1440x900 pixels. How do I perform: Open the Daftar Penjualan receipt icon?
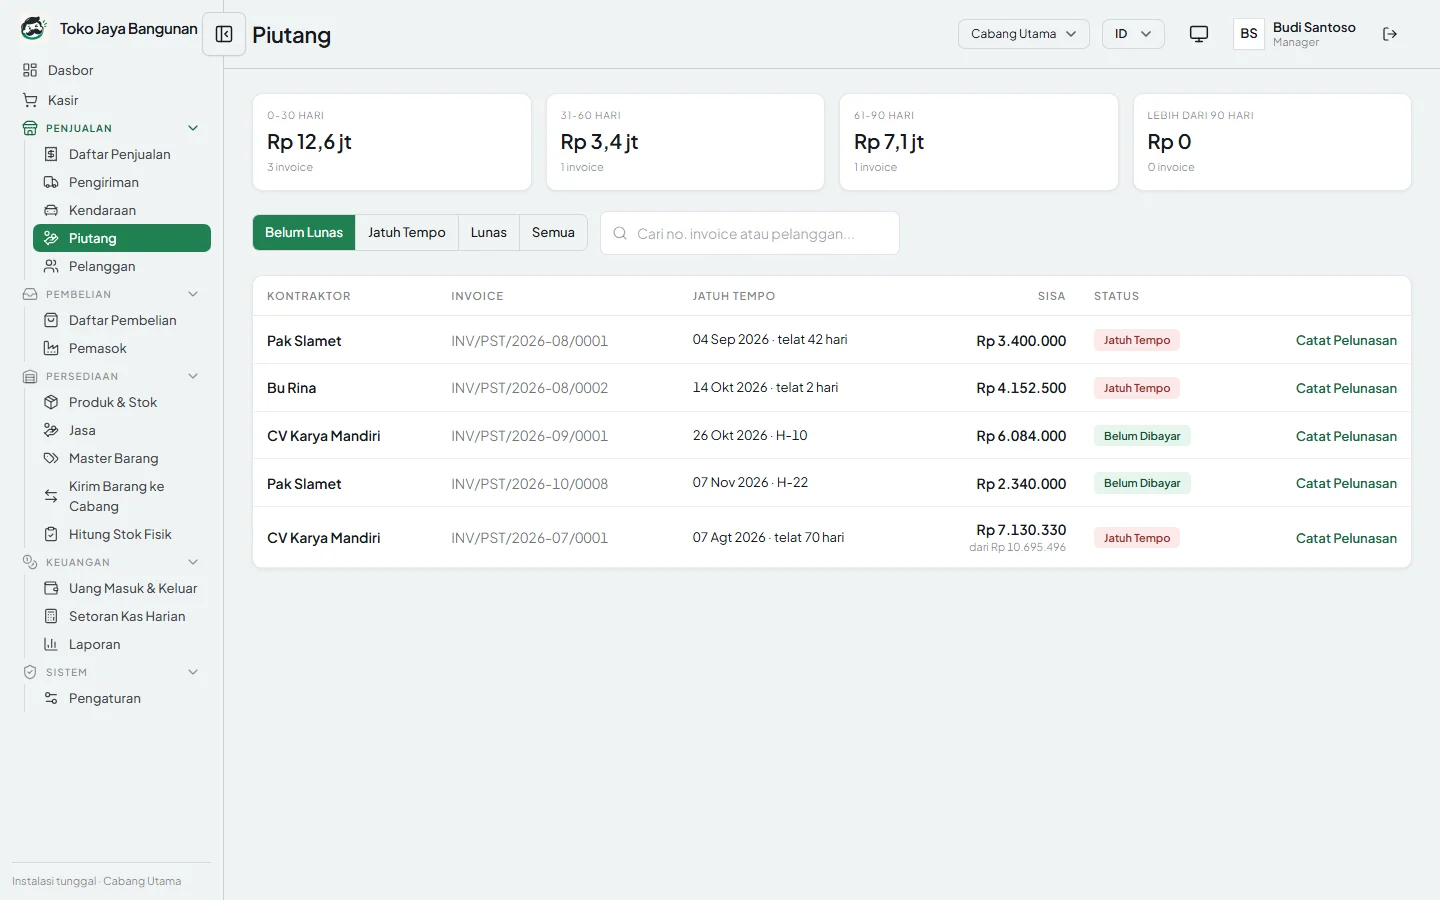(x=51, y=154)
